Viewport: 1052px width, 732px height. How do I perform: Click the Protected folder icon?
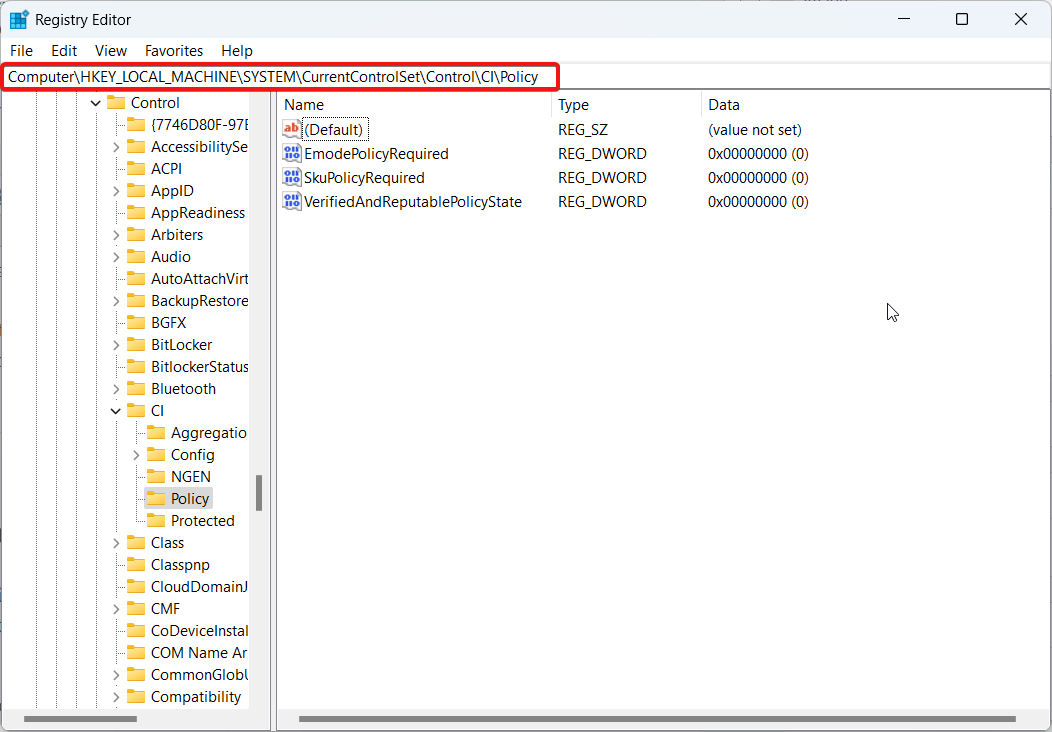click(156, 521)
